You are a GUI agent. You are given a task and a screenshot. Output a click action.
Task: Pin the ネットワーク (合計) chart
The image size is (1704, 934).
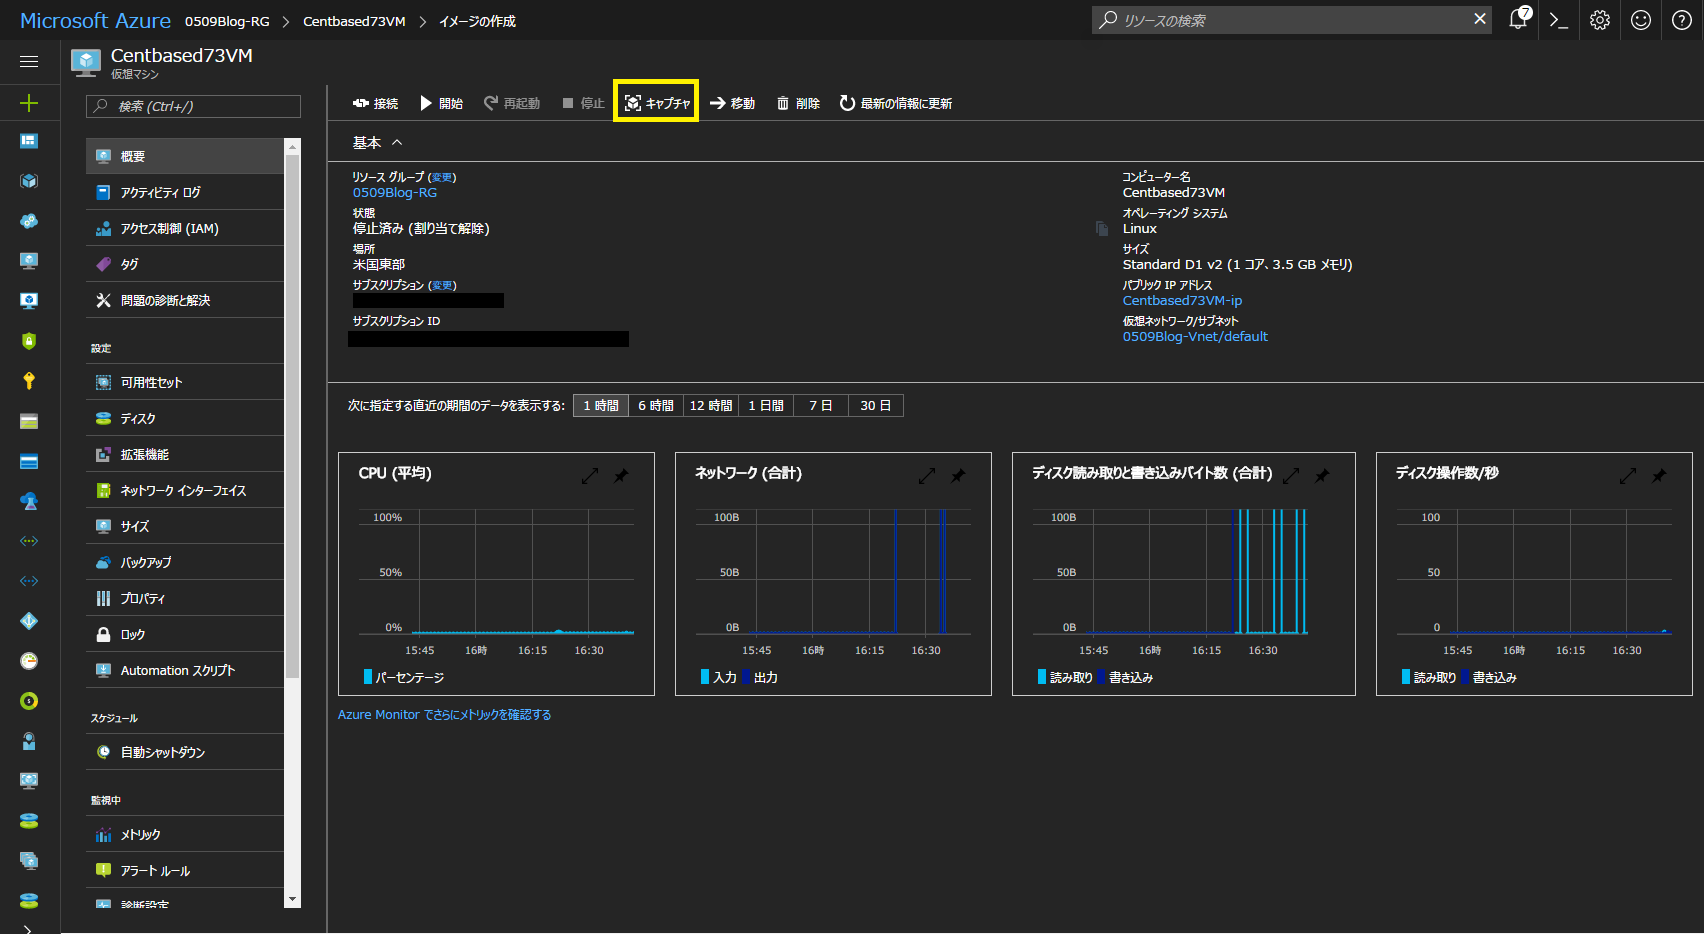pyautogui.click(x=958, y=476)
